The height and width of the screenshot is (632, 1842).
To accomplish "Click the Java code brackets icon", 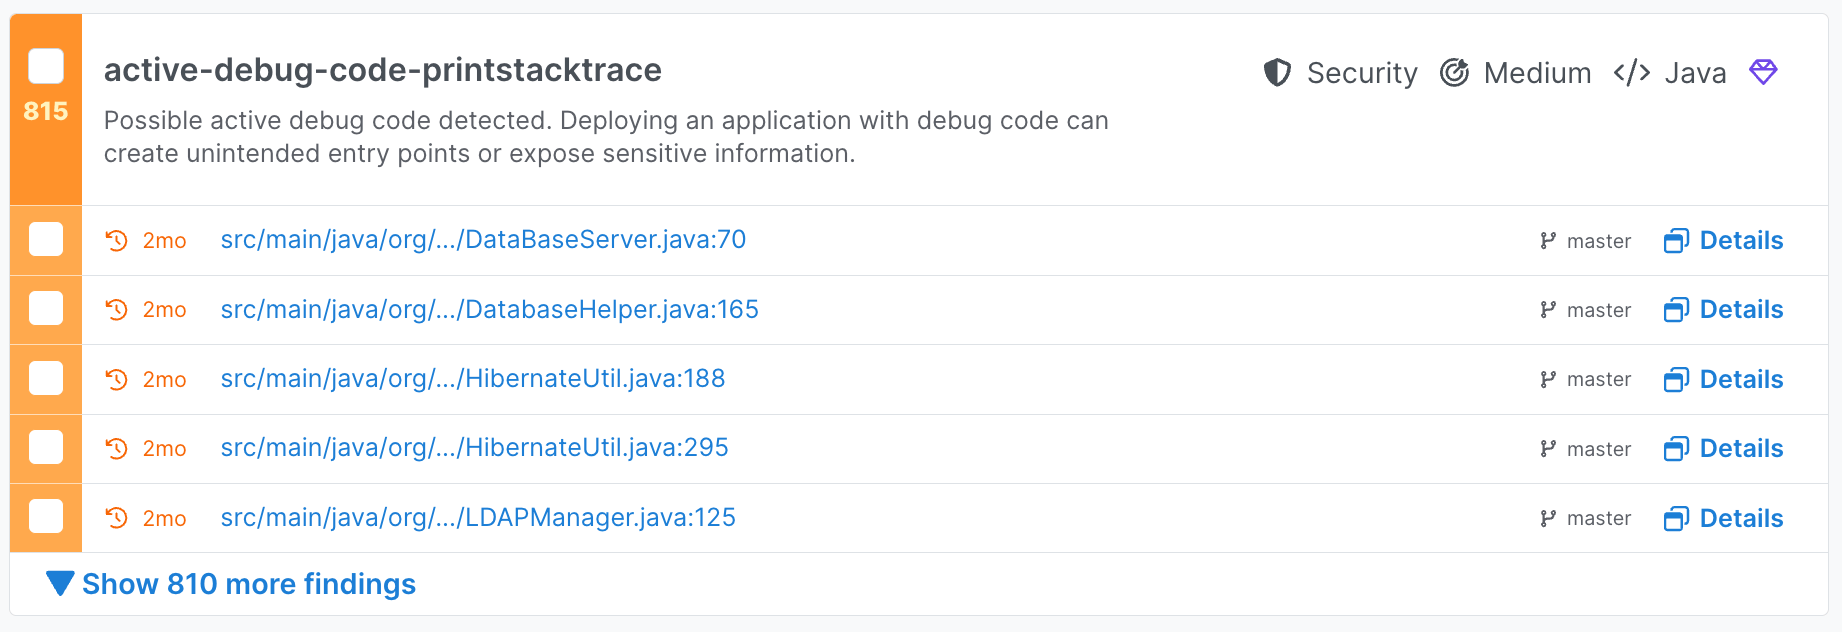I will pyautogui.click(x=1631, y=73).
